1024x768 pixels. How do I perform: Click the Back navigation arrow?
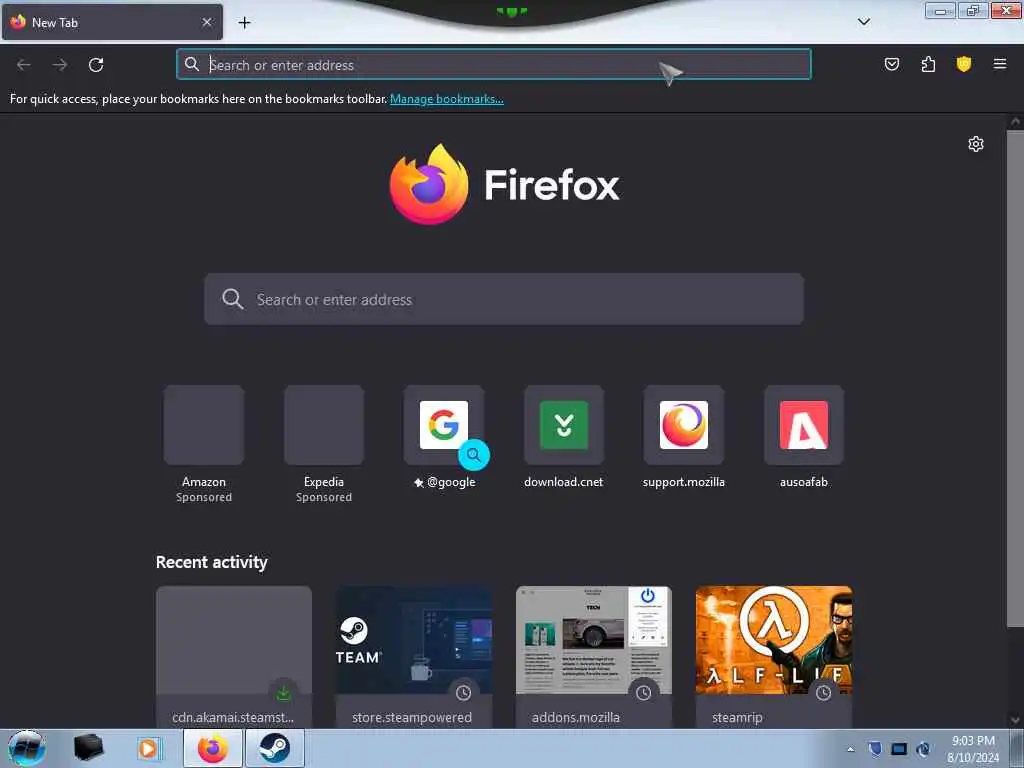coord(24,65)
